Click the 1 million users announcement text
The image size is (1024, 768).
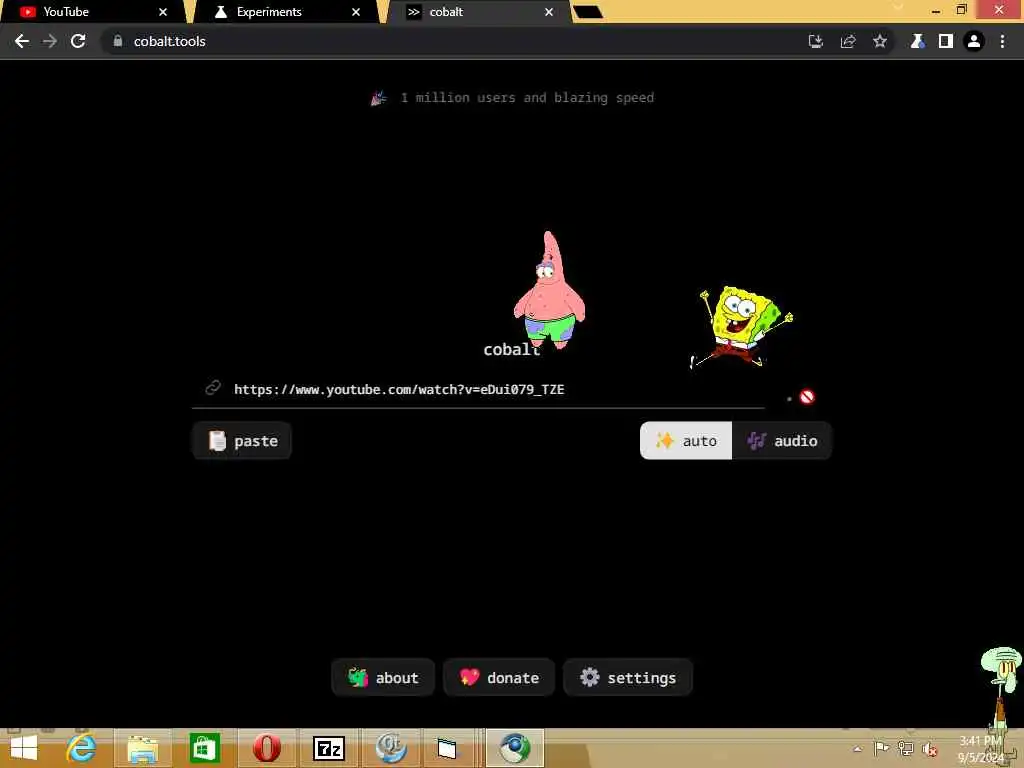pos(527,97)
